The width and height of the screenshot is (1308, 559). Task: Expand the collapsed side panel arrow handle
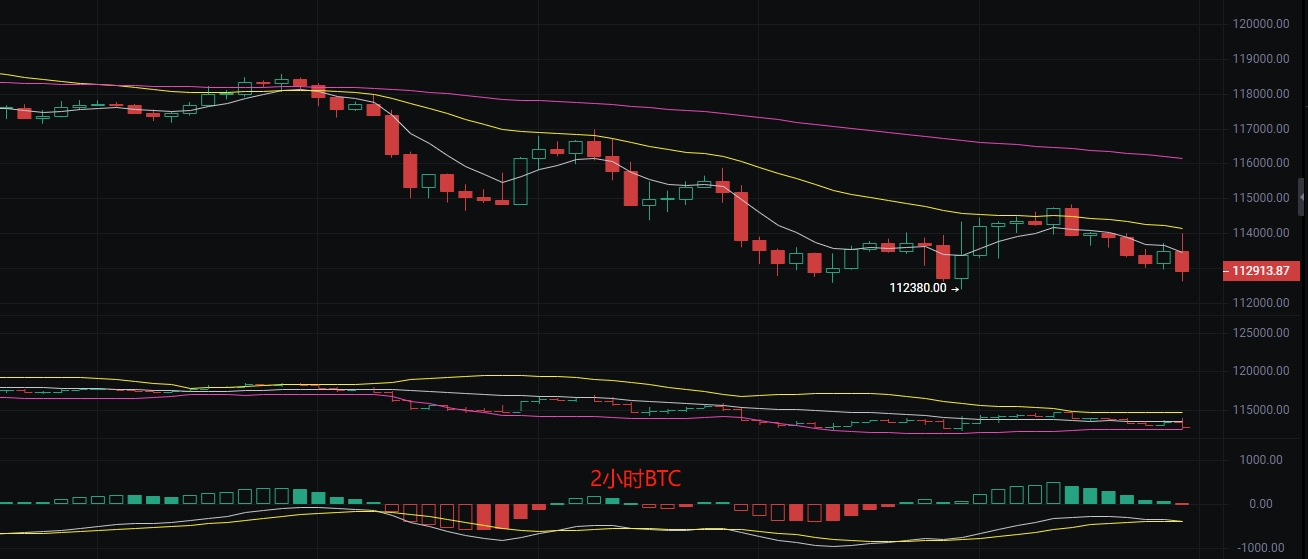pyautogui.click(x=1301, y=196)
